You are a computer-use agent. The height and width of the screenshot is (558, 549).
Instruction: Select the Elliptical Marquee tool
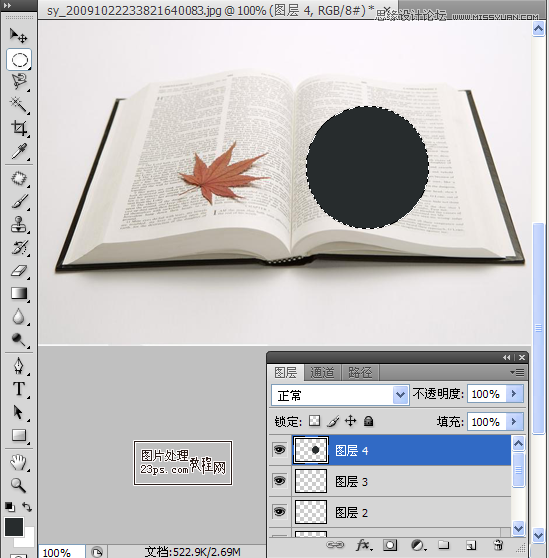tap(19, 59)
